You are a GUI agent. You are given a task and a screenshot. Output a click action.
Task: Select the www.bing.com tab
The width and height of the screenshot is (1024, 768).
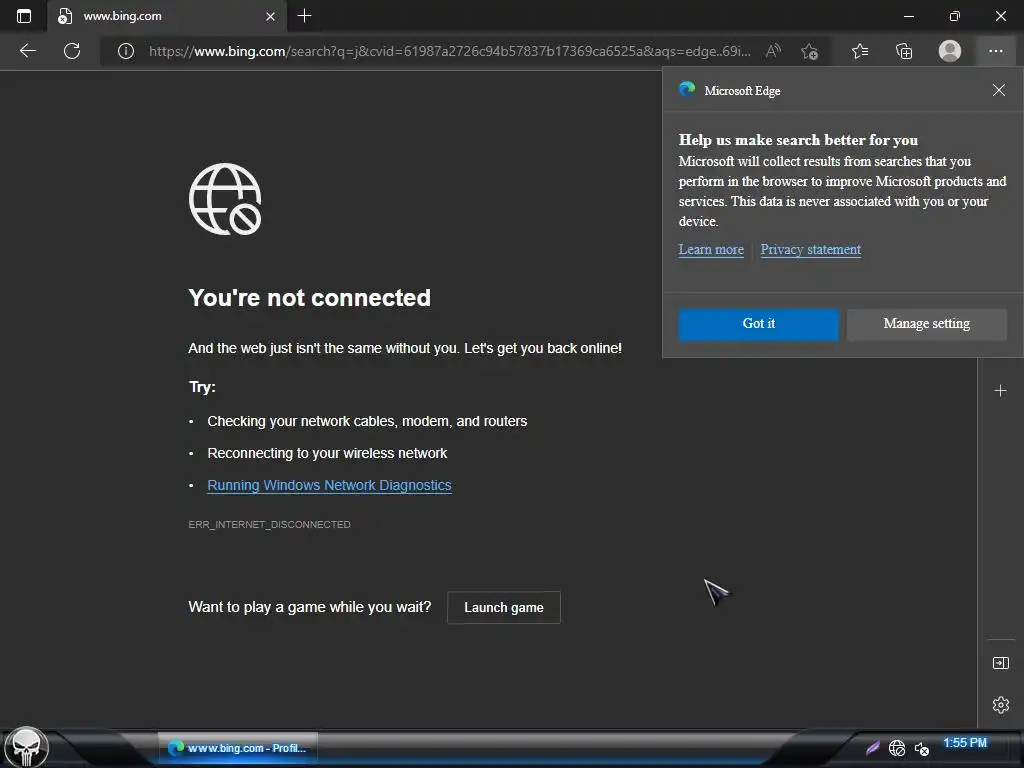[x=167, y=16]
